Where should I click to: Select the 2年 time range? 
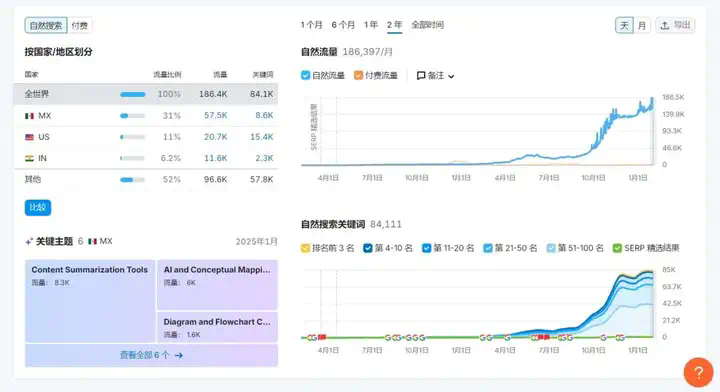coord(394,25)
